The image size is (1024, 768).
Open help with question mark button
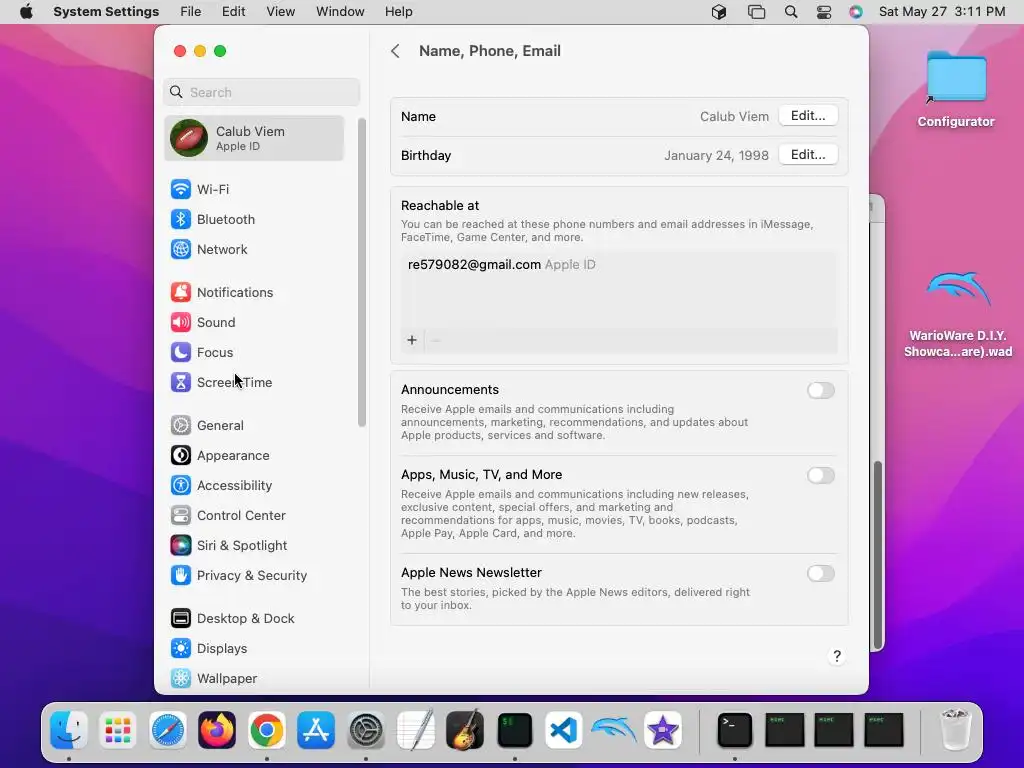click(837, 656)
